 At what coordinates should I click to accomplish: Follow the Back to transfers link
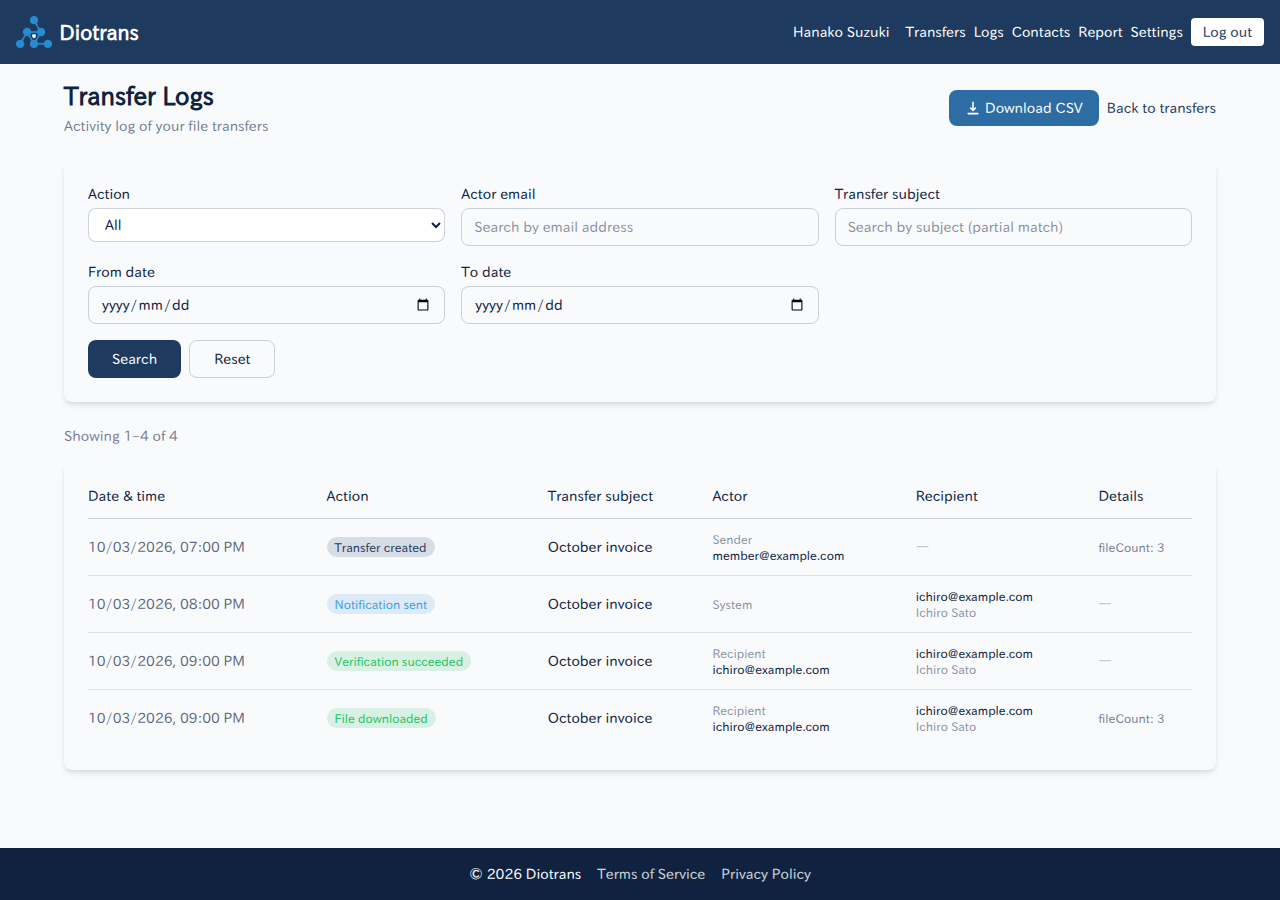(1161, 108)
